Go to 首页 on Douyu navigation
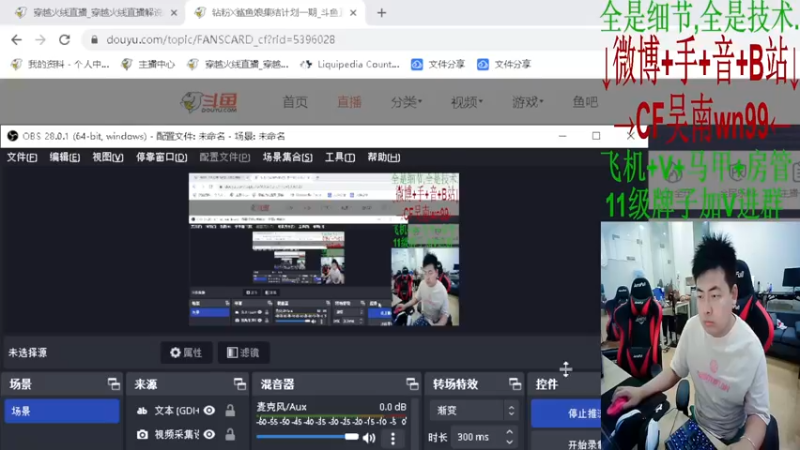The height and width of the screenshot is (450, 800). point(295,102)
